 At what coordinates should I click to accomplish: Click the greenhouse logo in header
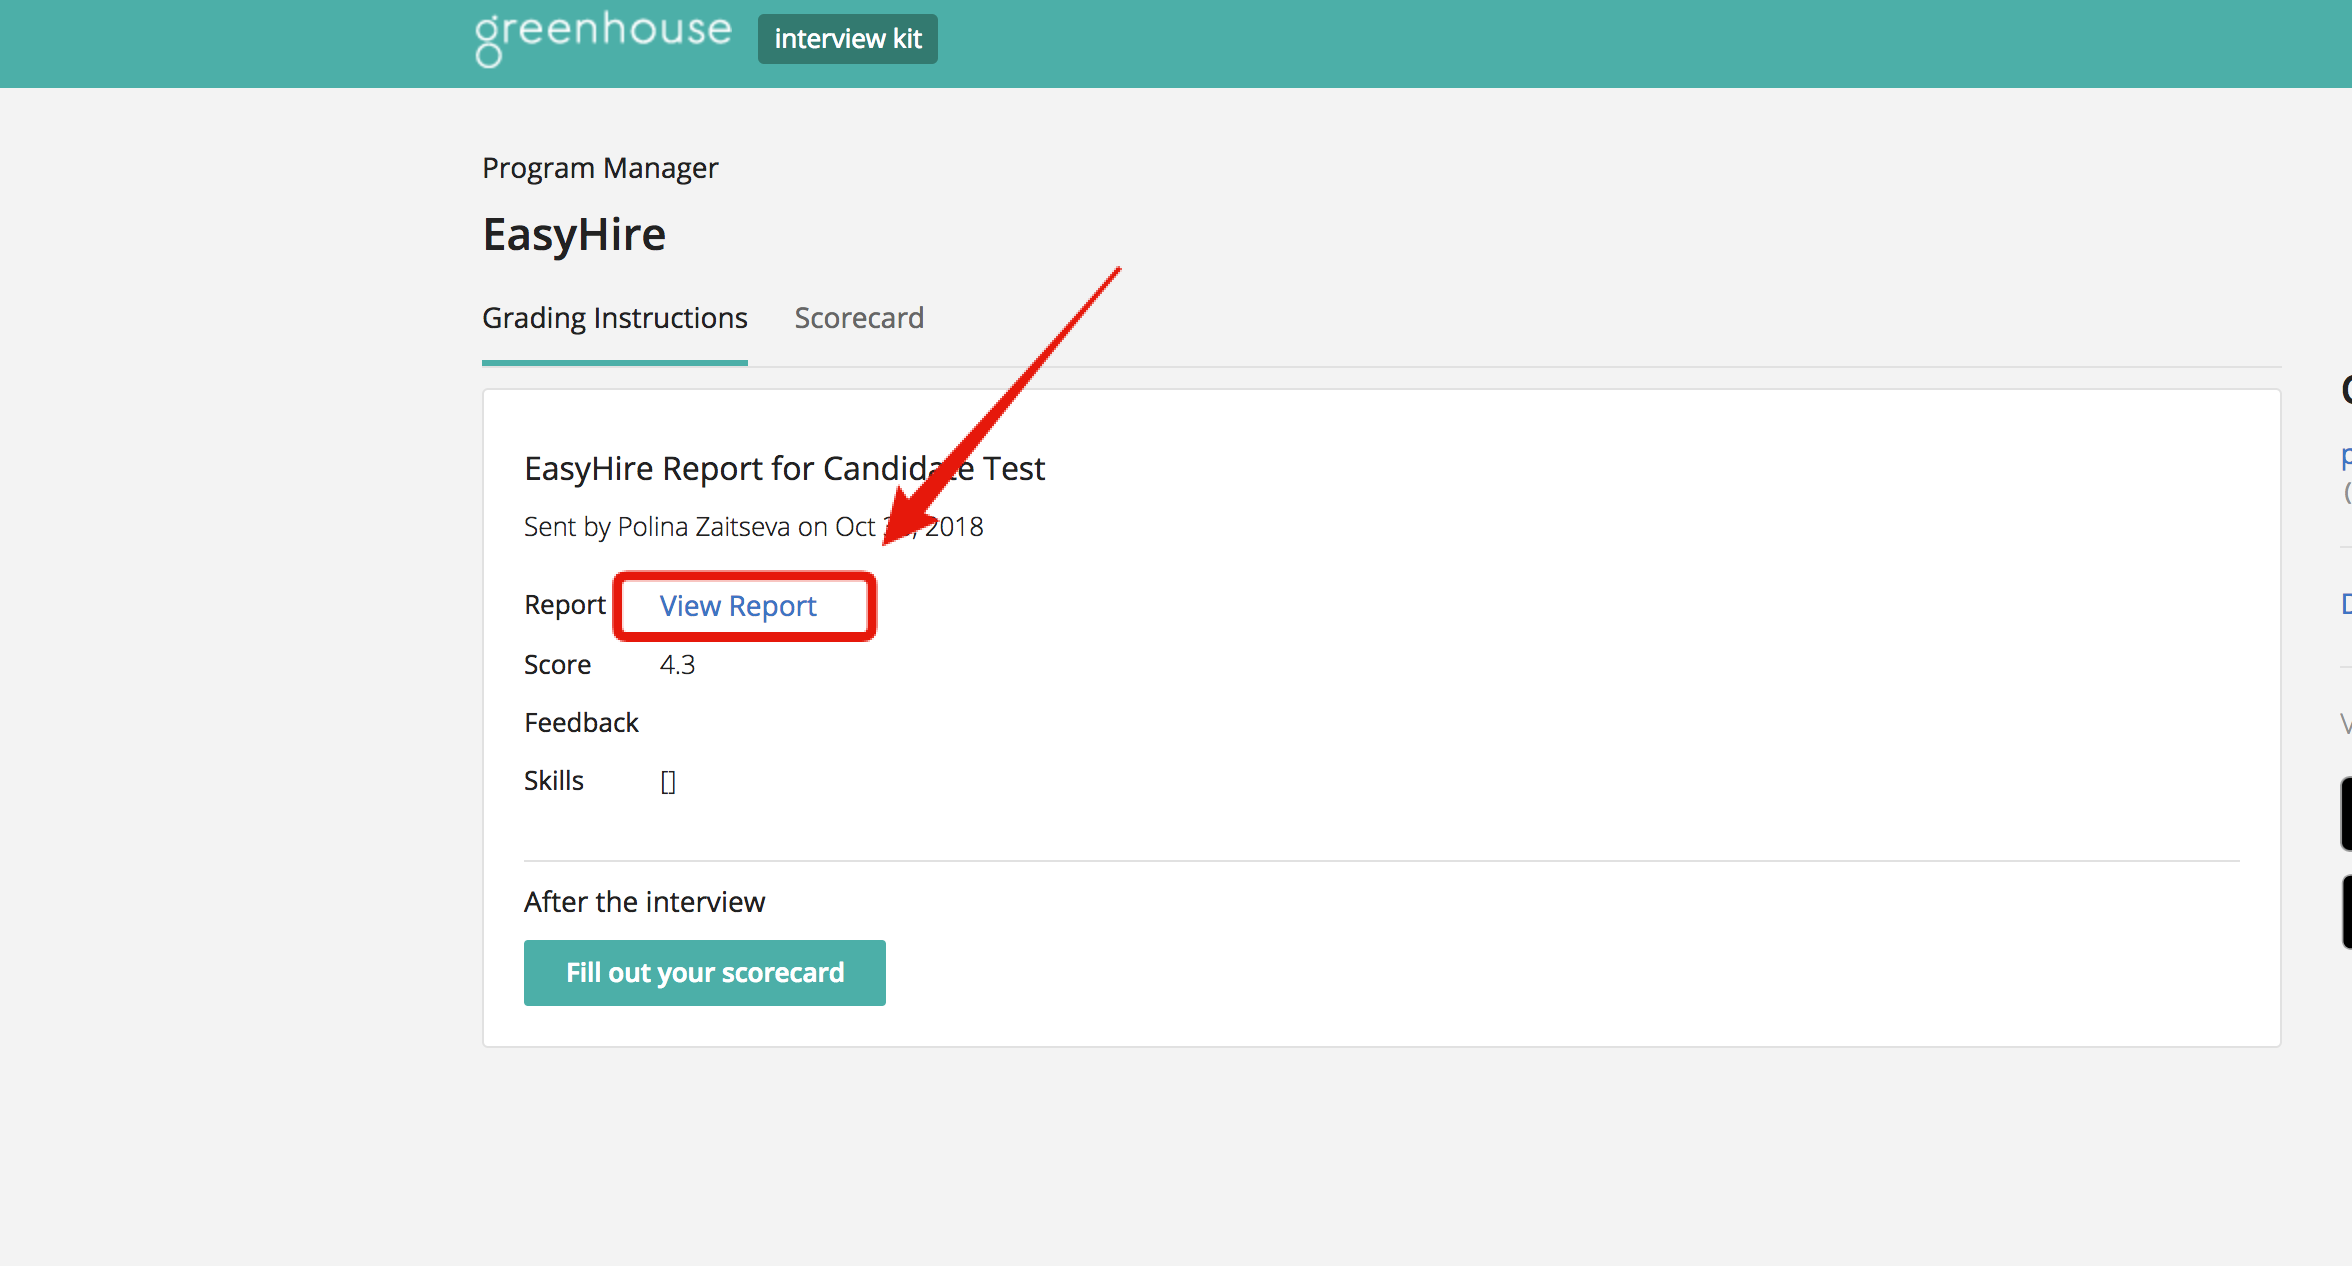click(x=602, y=36)
